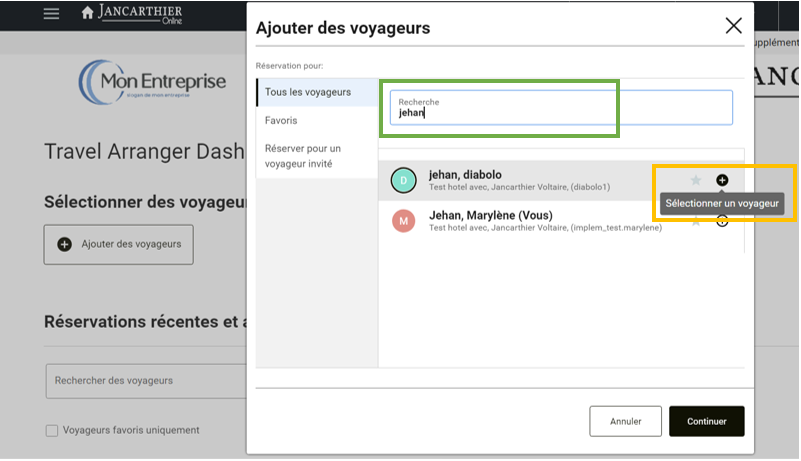Click the green D avatar for diabolo
The width and height of the screenshot is (801, 461).
(403, 180)
